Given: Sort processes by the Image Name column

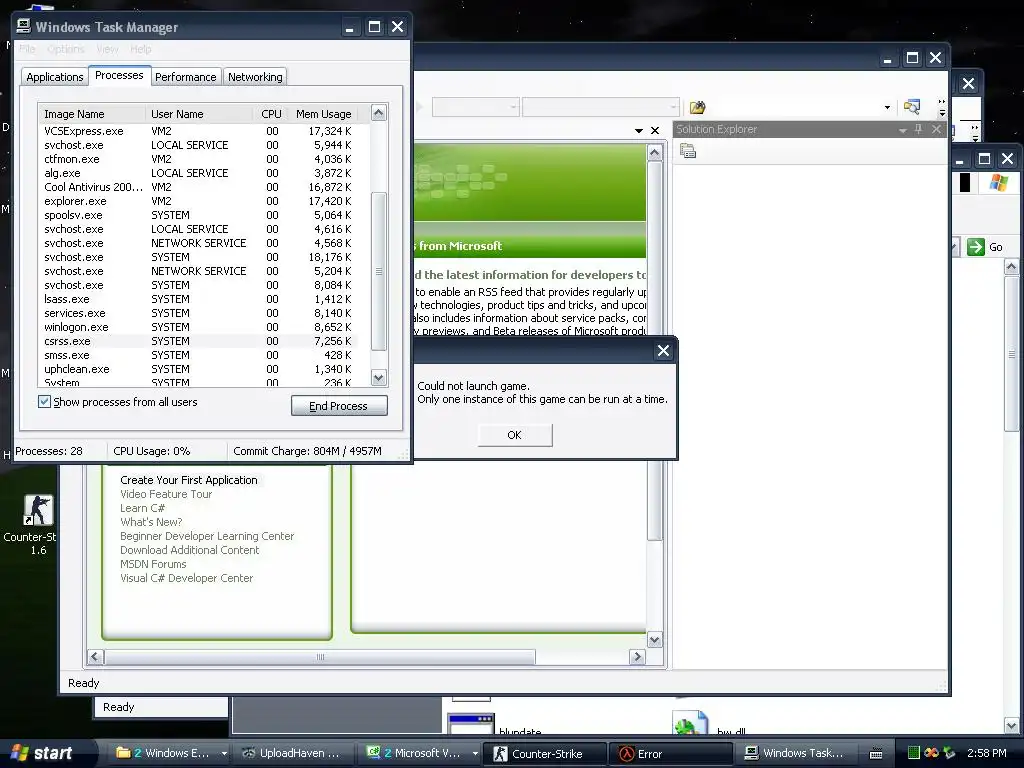Looking at the screenshot, I should (92, 114).
